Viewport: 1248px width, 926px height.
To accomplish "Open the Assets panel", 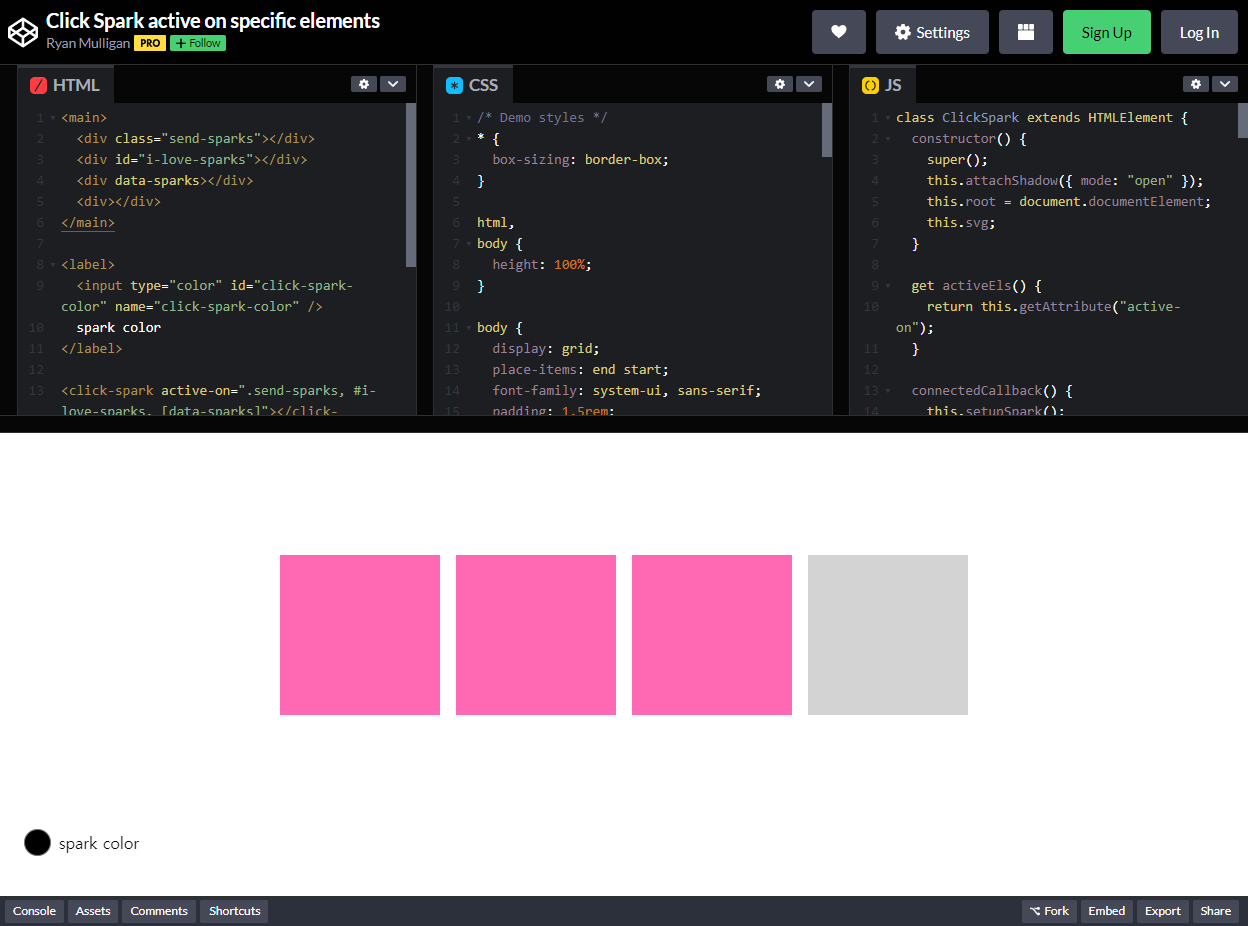I will (93, 911).
